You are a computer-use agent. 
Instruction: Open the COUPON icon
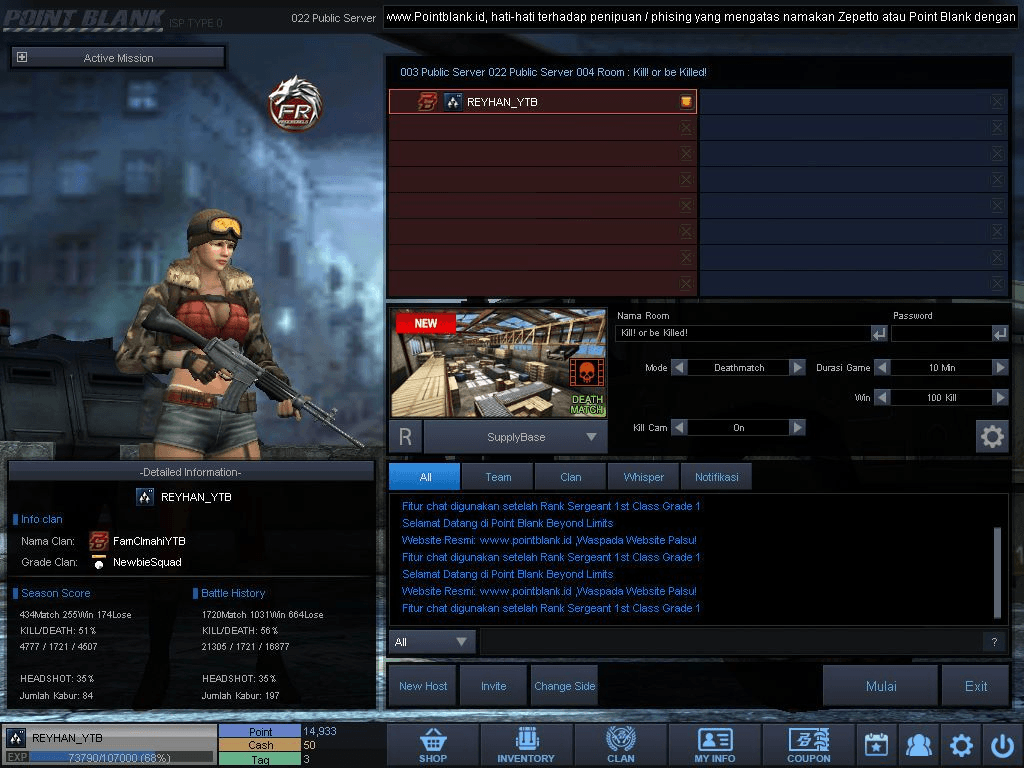pos(808,745)
